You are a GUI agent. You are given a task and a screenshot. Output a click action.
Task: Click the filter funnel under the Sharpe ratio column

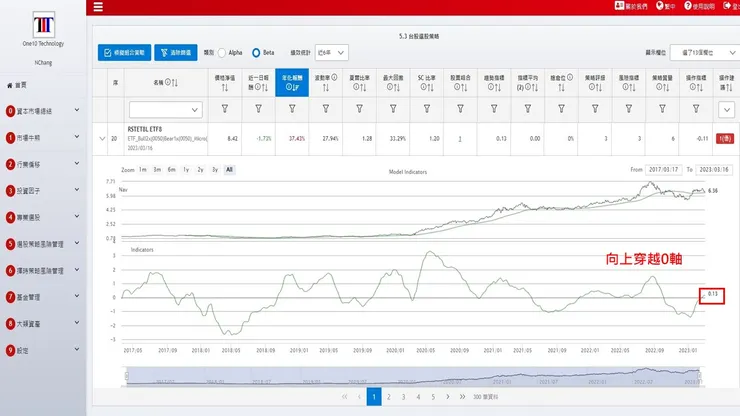pyautogui.click(x=359, y=109)
